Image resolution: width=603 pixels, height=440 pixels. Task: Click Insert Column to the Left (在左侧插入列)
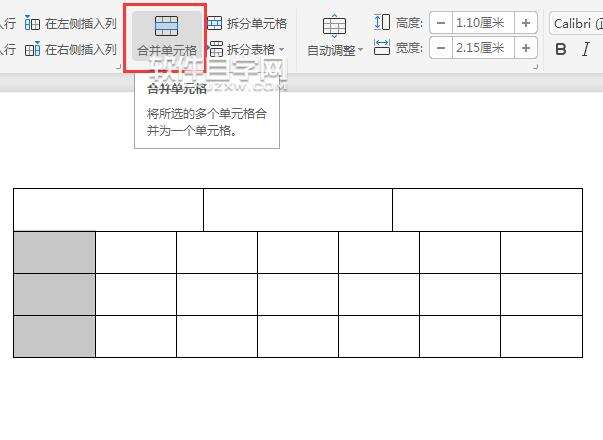(x=71, y=23)
